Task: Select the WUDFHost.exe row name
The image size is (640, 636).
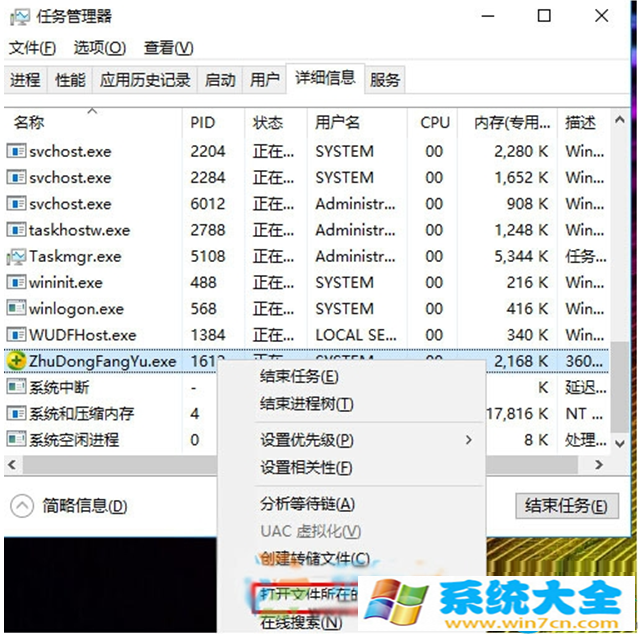Action: [83, 335]
